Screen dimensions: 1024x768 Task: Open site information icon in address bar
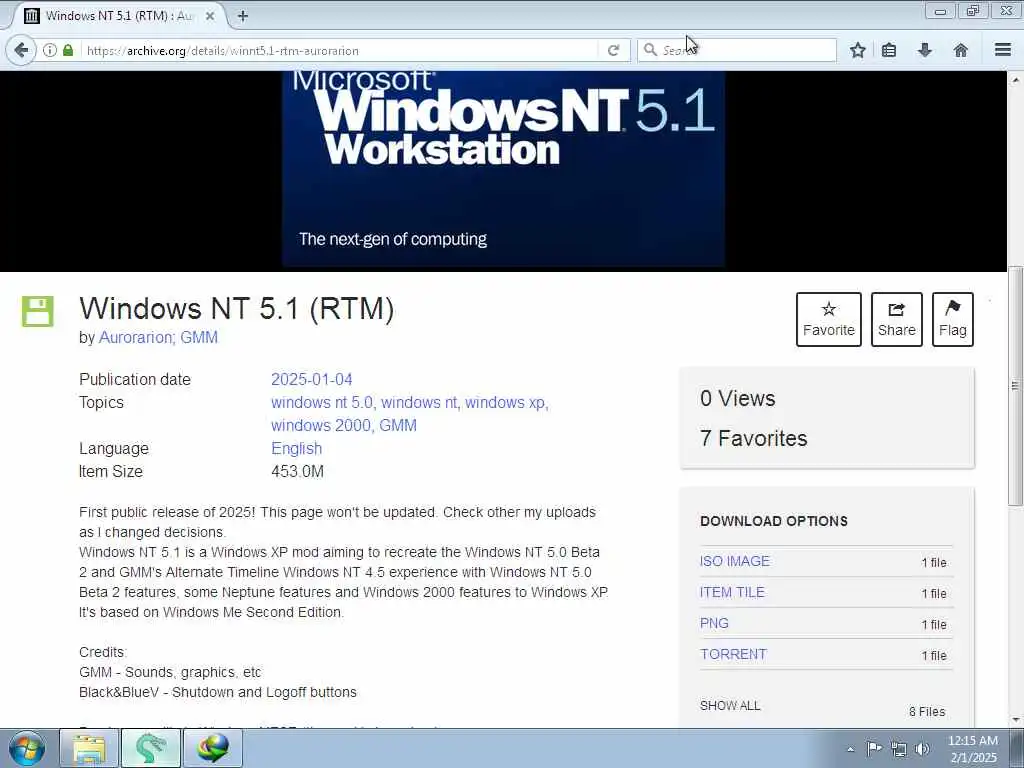(x=50, y=50)
